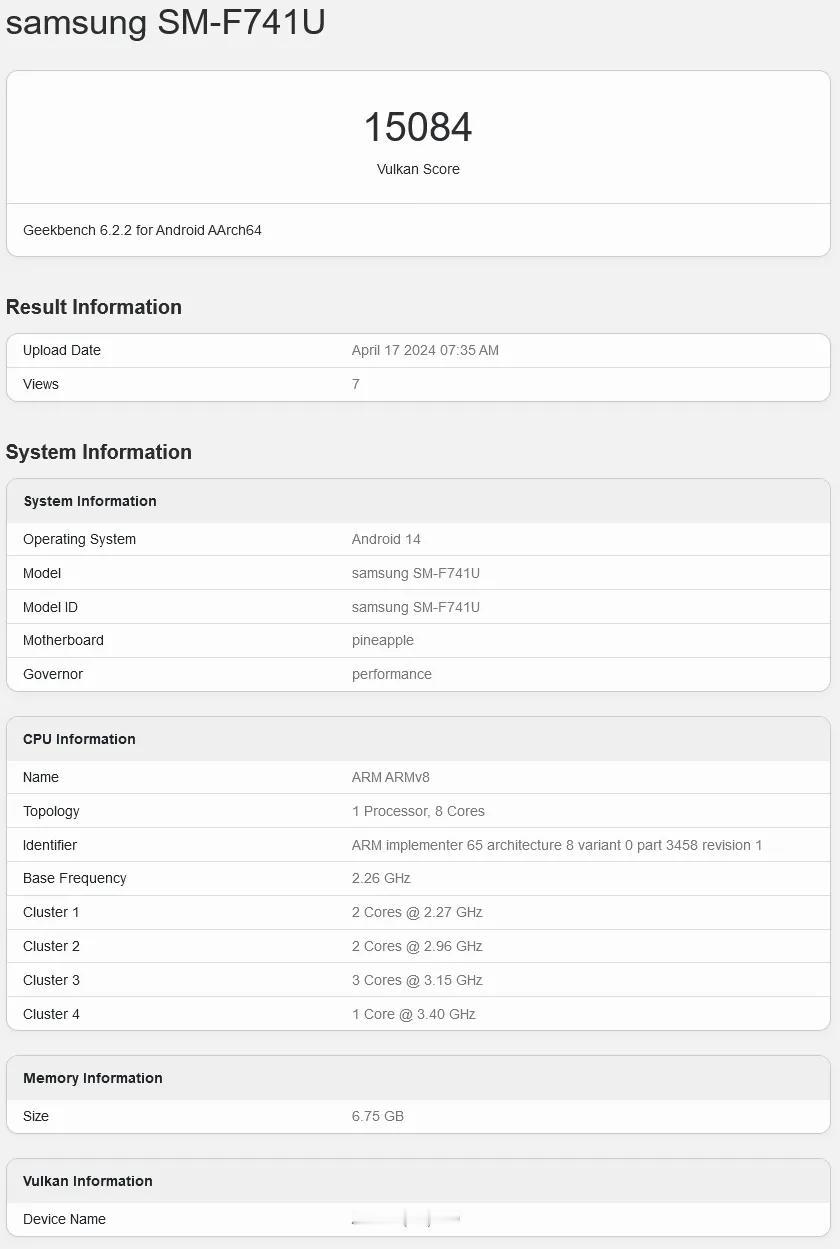Viewport: 840px width, 1249px height.
Task: Select the views count value 7
Action: point(356,384)
